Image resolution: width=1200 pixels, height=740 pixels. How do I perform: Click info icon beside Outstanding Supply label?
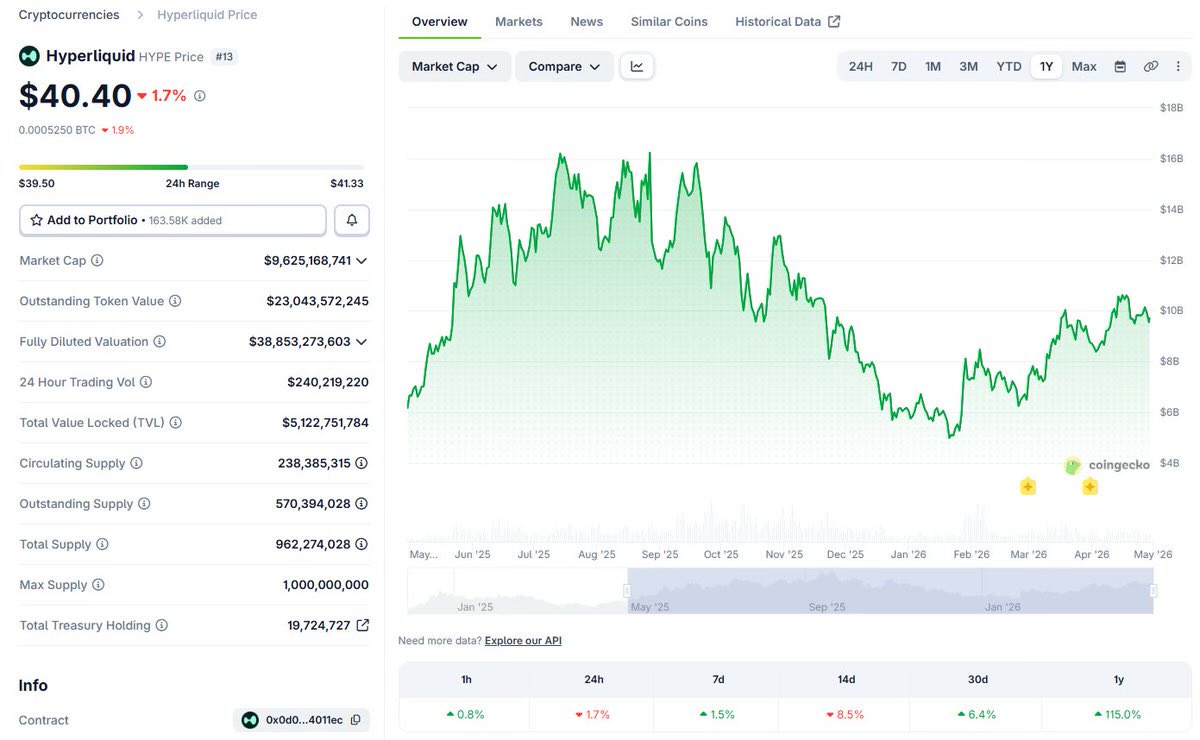[x=144, y=504]
